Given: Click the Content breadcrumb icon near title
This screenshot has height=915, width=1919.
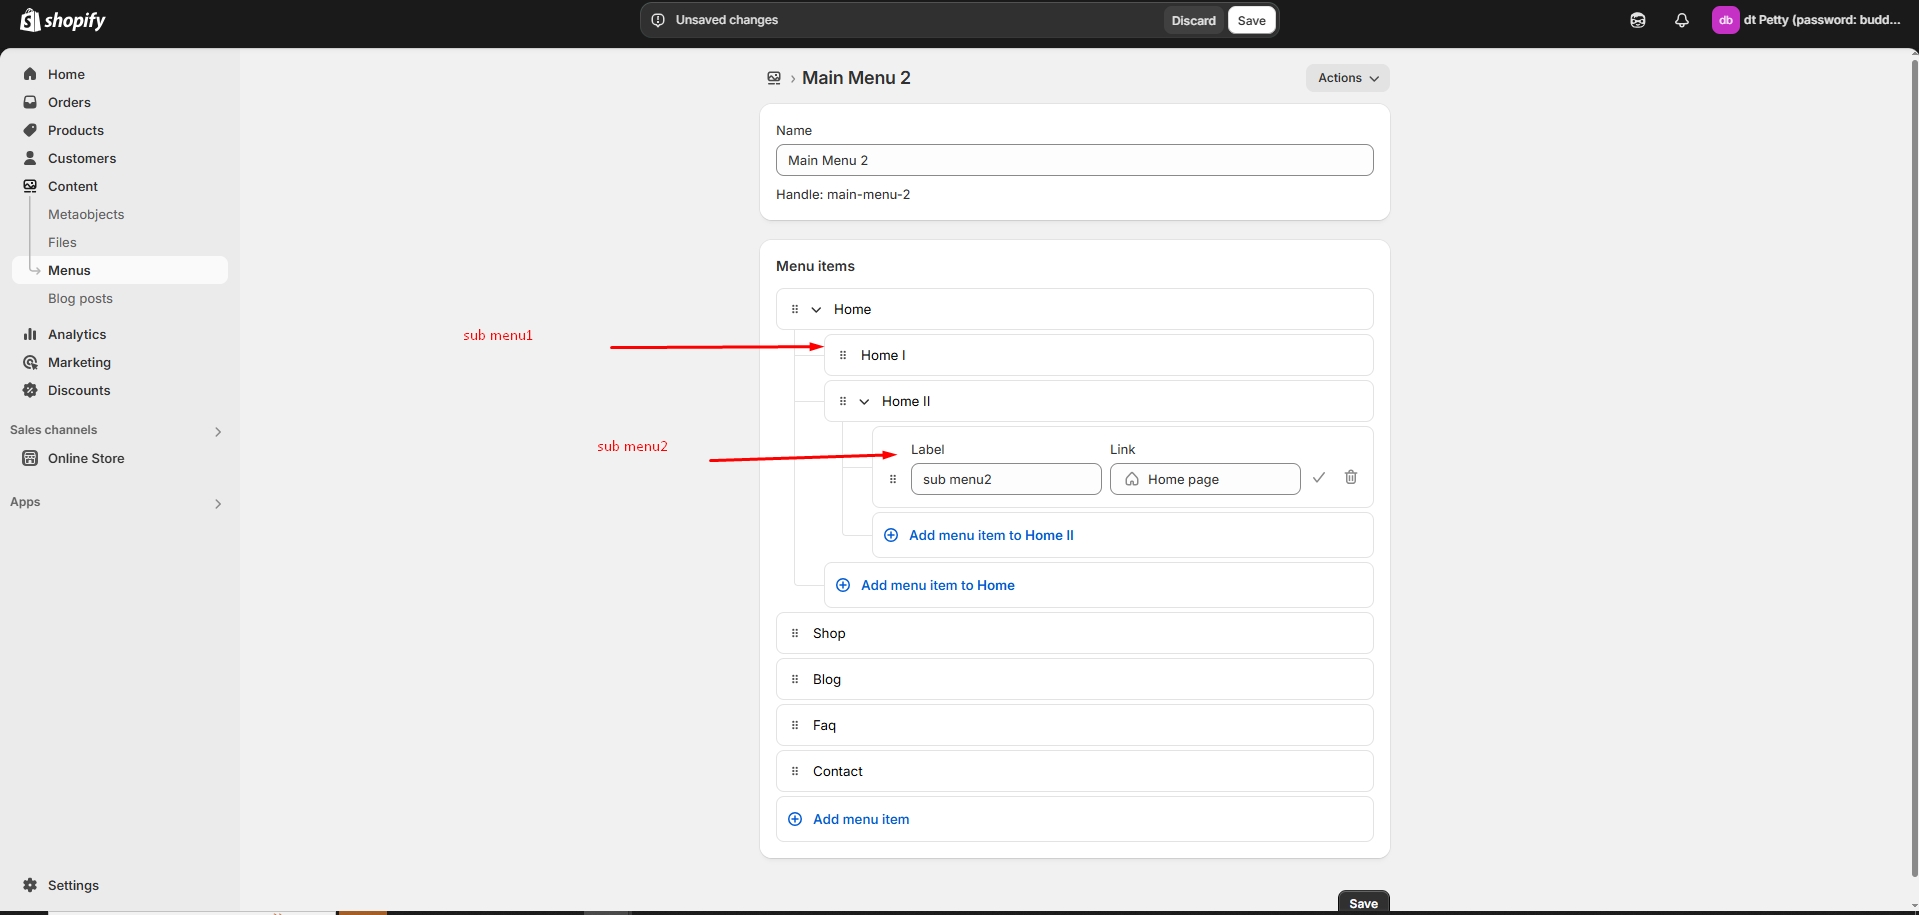Looking at the screenshot, I should pos(773,78).
